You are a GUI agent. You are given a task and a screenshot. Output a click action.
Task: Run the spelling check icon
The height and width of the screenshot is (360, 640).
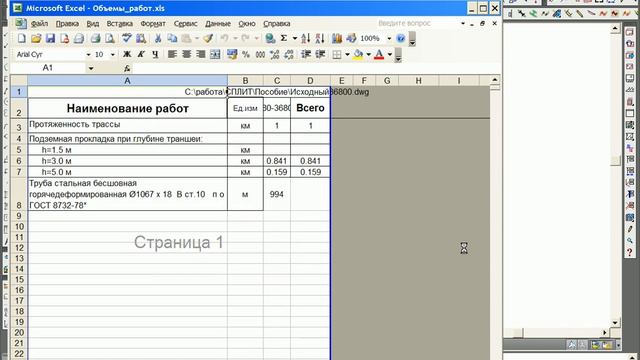[x=127, y=38]
